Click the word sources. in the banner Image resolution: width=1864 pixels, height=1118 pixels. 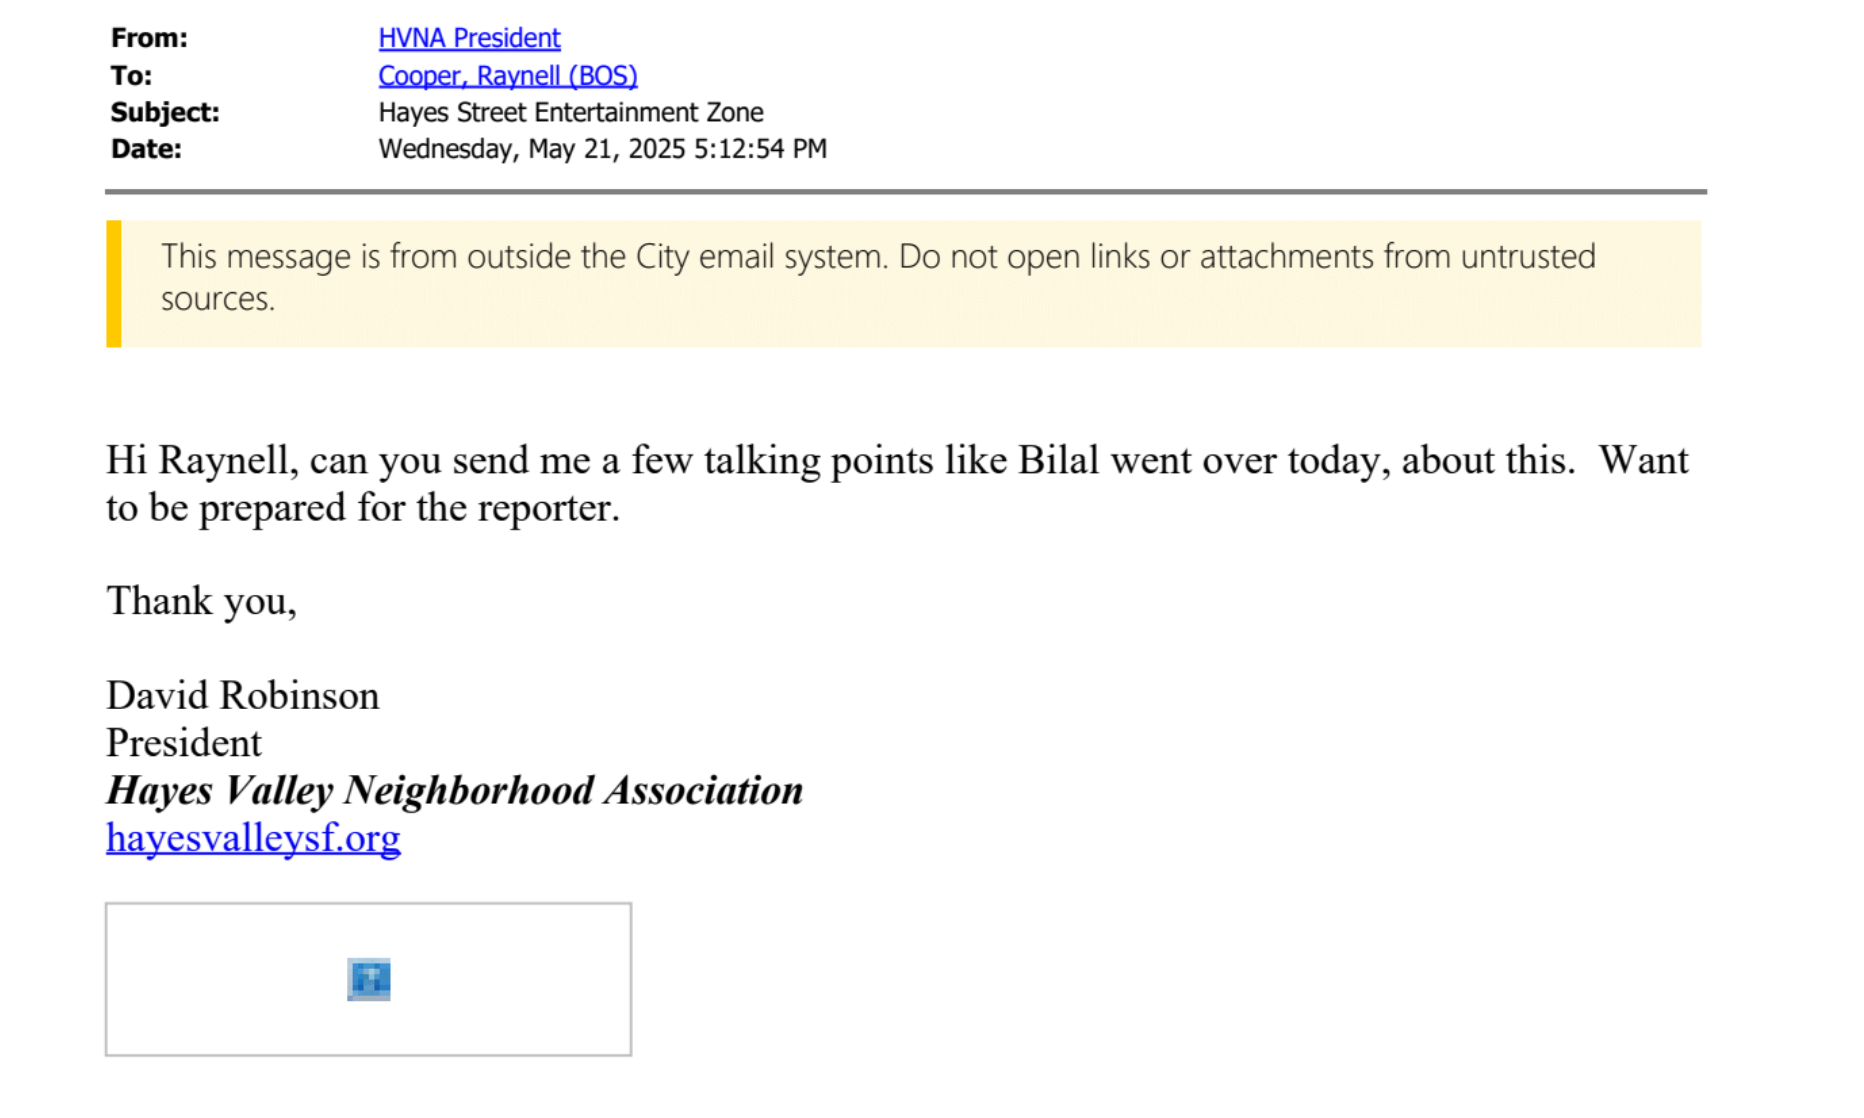tap(218, 299)
